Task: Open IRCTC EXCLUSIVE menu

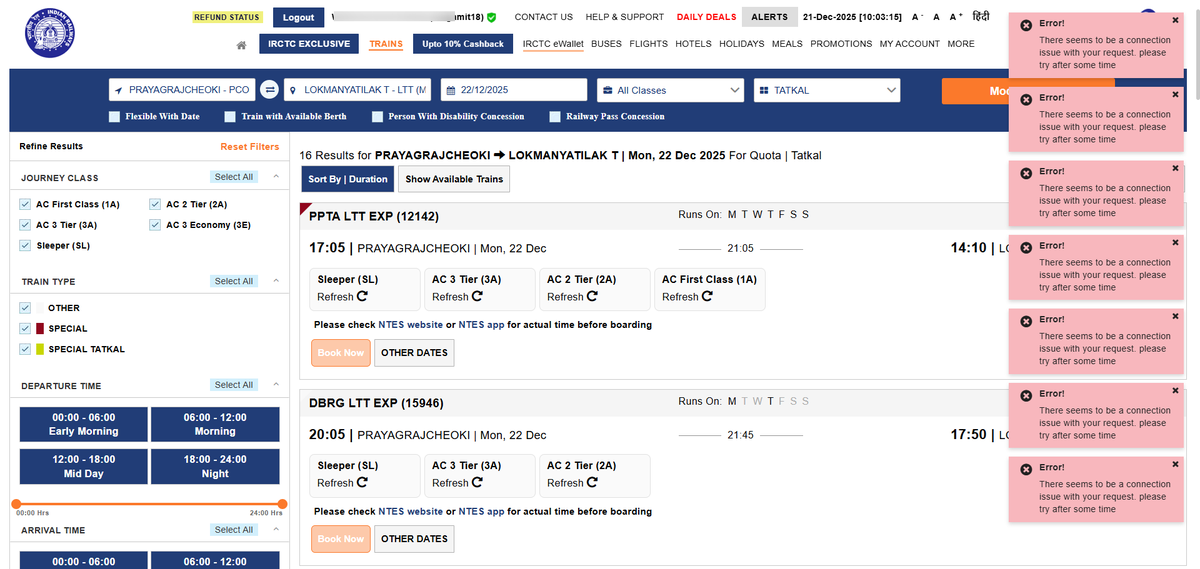Action: (309, 44)
